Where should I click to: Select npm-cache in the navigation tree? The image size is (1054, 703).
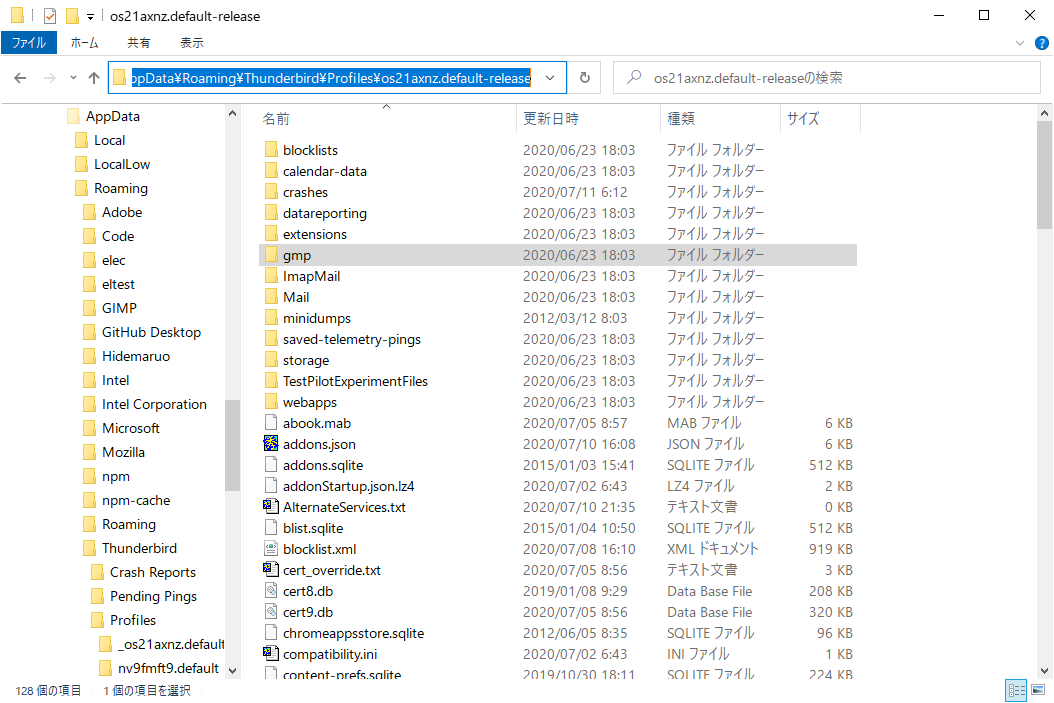tap(136, 500)
